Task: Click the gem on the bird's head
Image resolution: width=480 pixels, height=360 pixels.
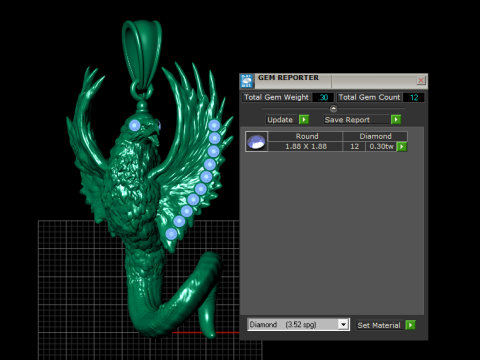Action: point(135,126)
